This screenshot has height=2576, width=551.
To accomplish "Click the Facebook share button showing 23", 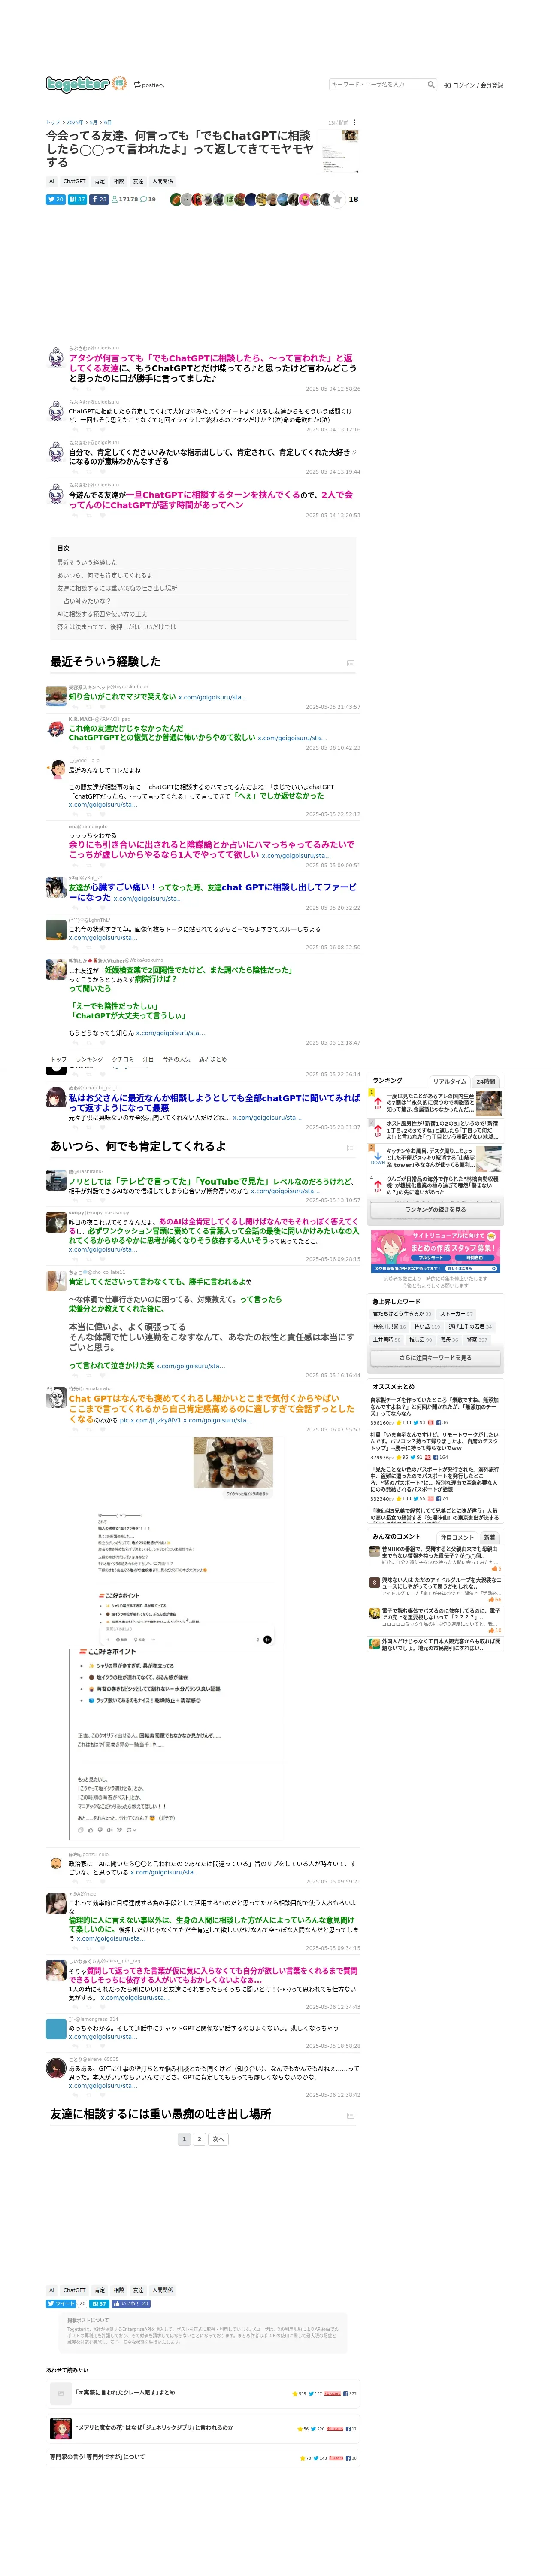I will (99, 199).
